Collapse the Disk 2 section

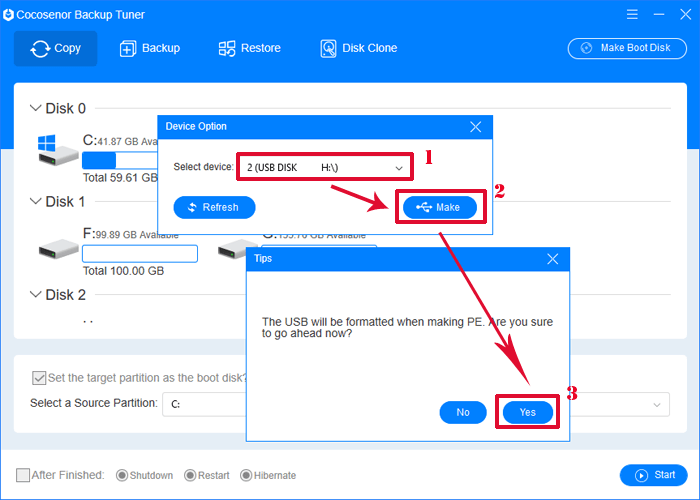point(35,295)
